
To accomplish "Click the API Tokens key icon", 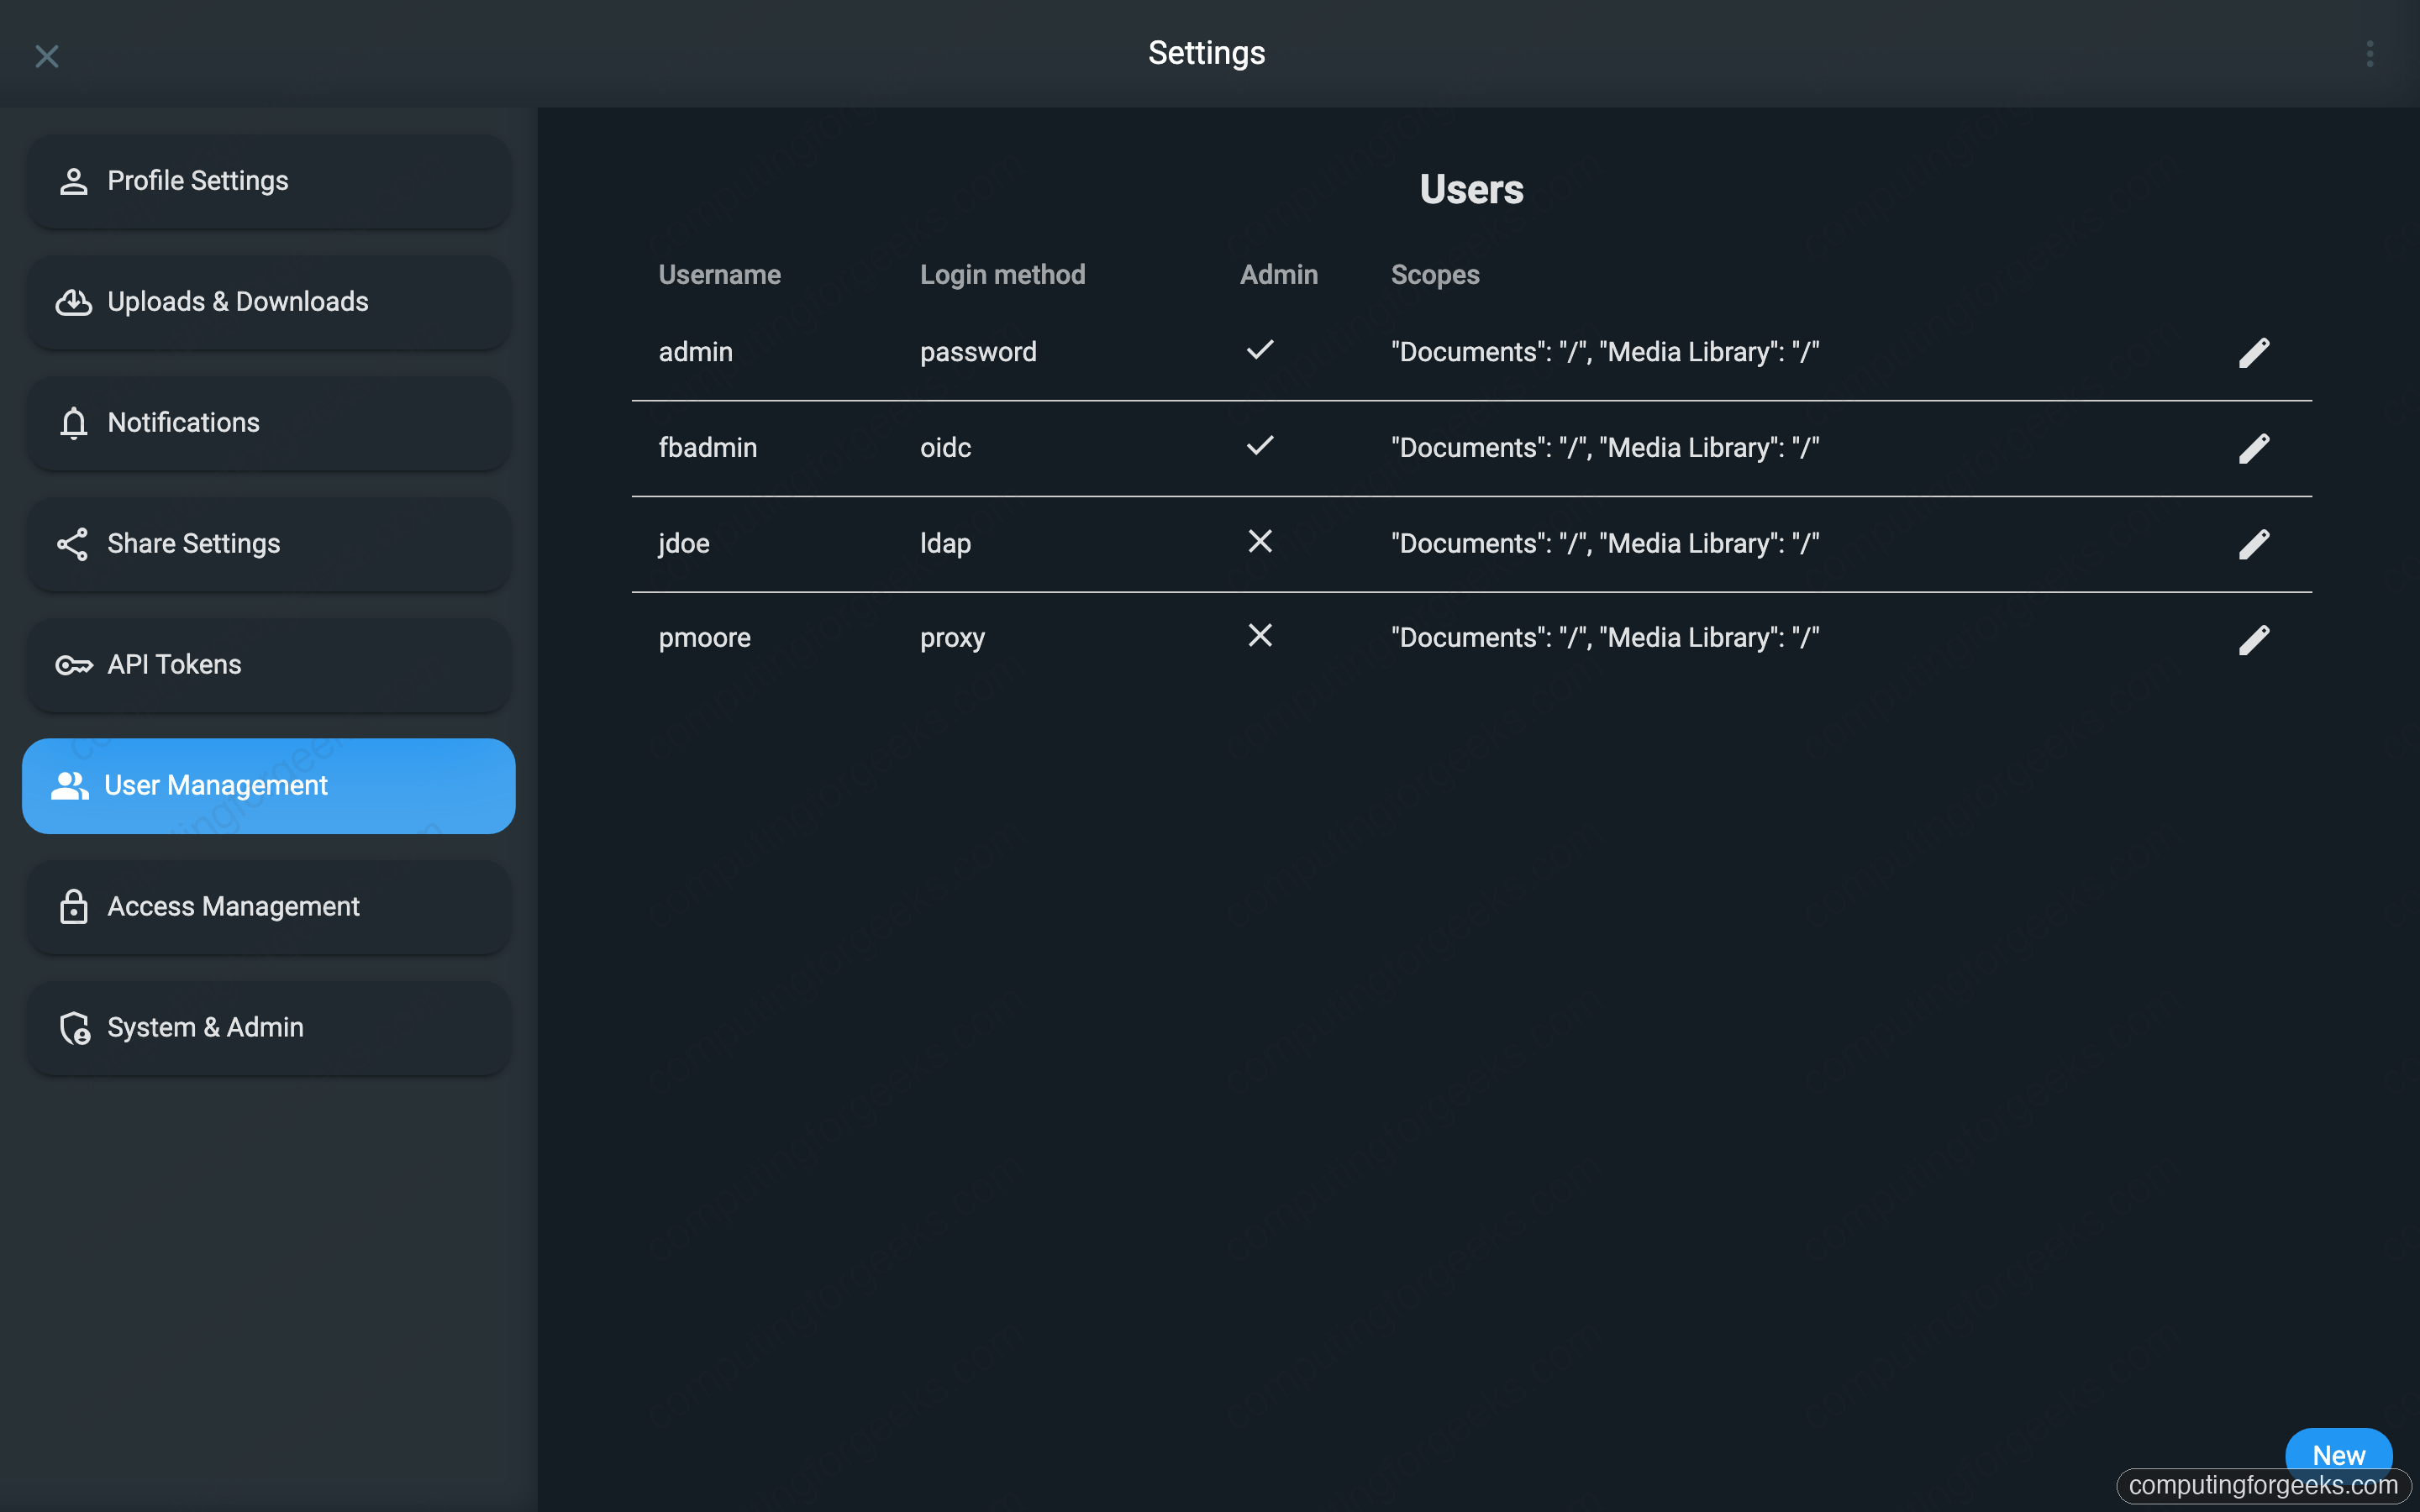I will pos(74,665).
